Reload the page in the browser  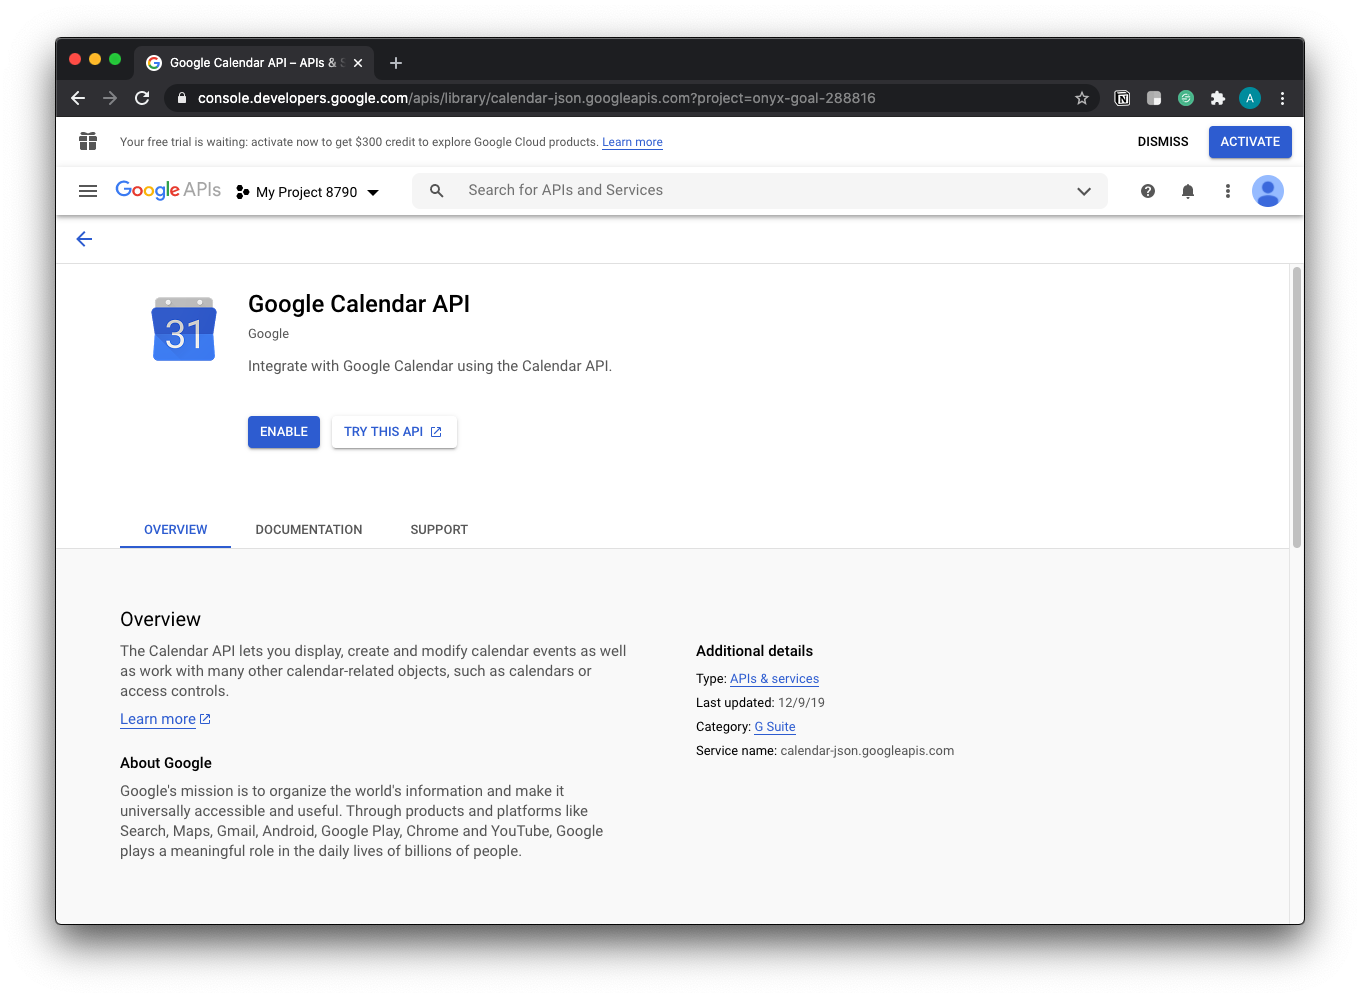point(142,98)
